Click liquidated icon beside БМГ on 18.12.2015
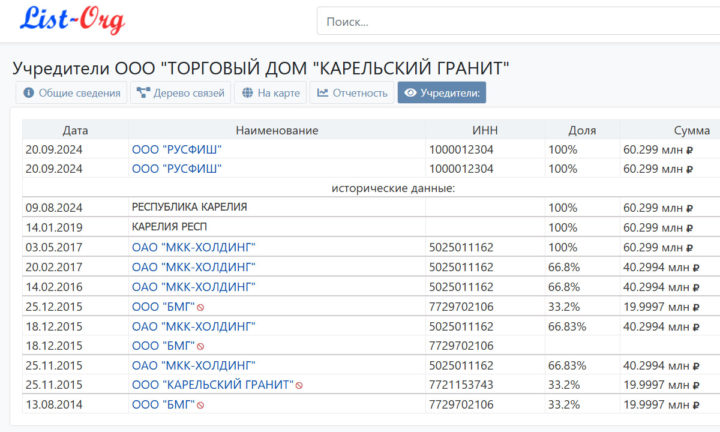The height and width of the screenshot is (432, 720). tap(201, 347)
